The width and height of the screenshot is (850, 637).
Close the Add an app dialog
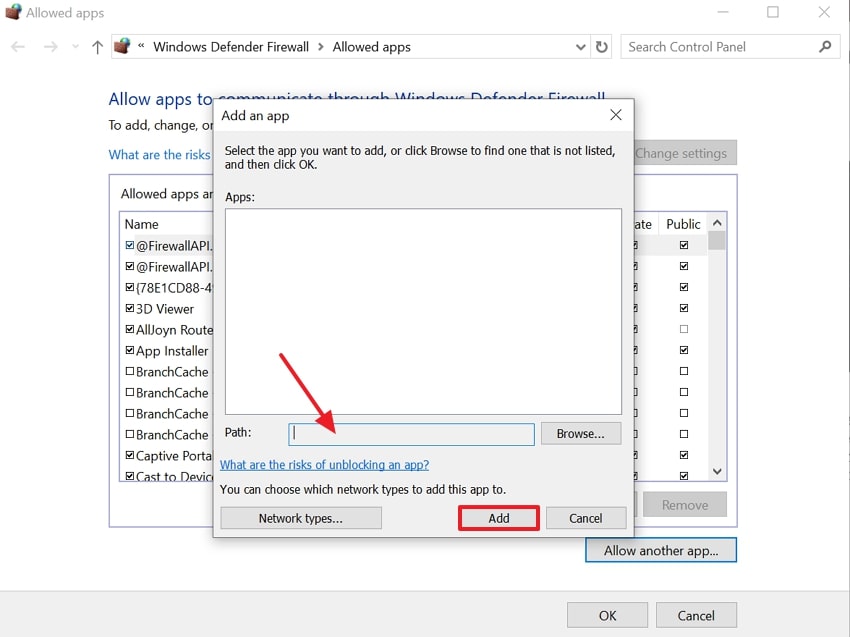click(x=616, y=115)
